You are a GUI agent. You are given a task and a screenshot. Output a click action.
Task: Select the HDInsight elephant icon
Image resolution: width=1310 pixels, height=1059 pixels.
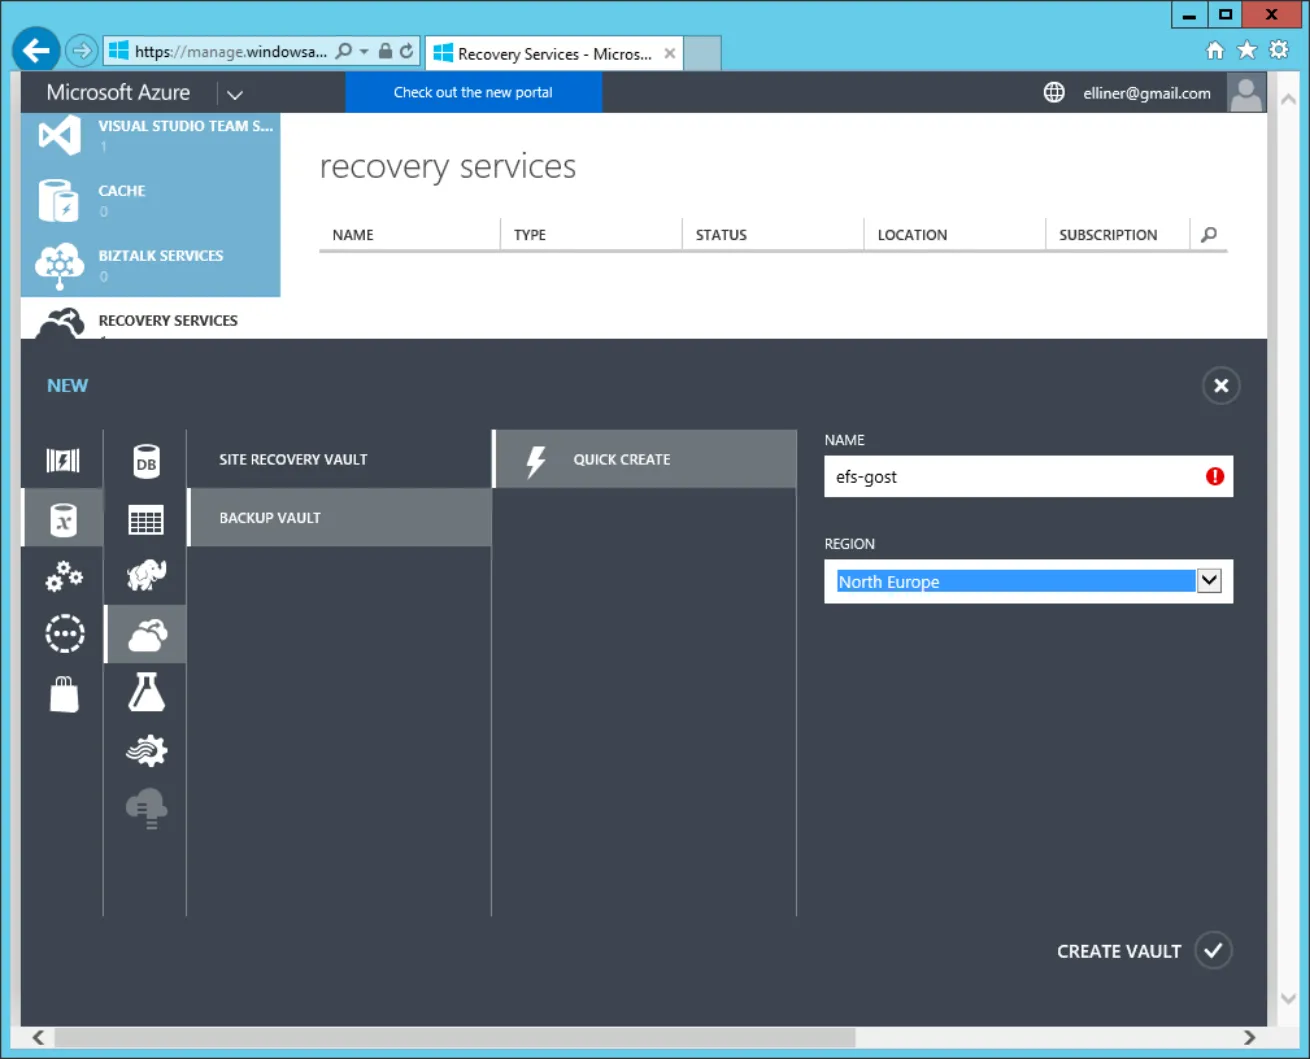click(x=146, y=575)
